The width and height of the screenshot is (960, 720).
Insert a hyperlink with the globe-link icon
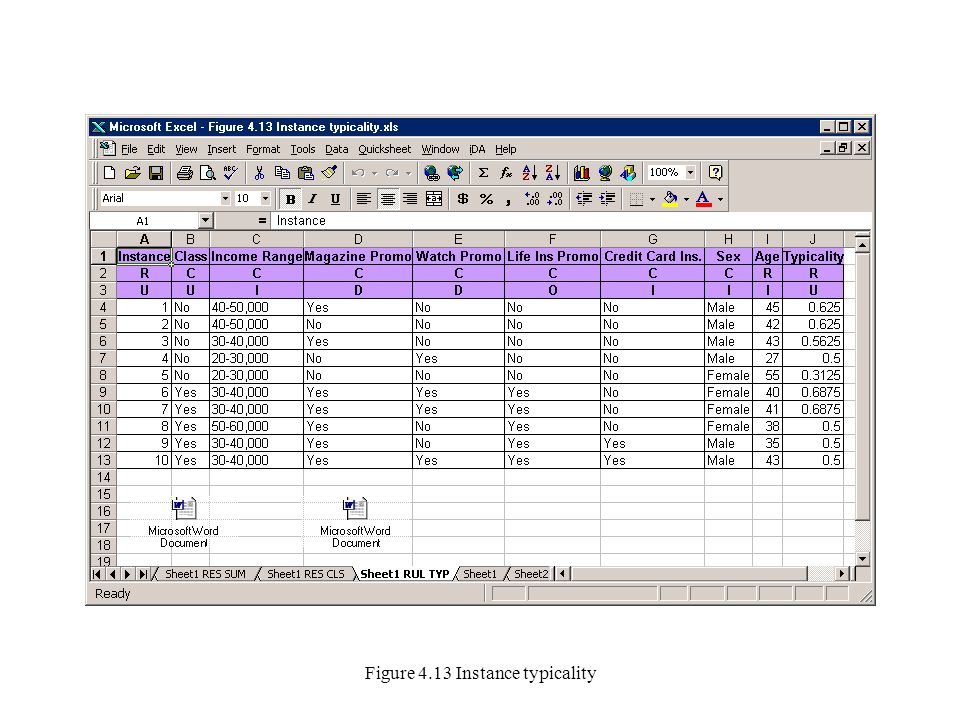pos(432,173)
